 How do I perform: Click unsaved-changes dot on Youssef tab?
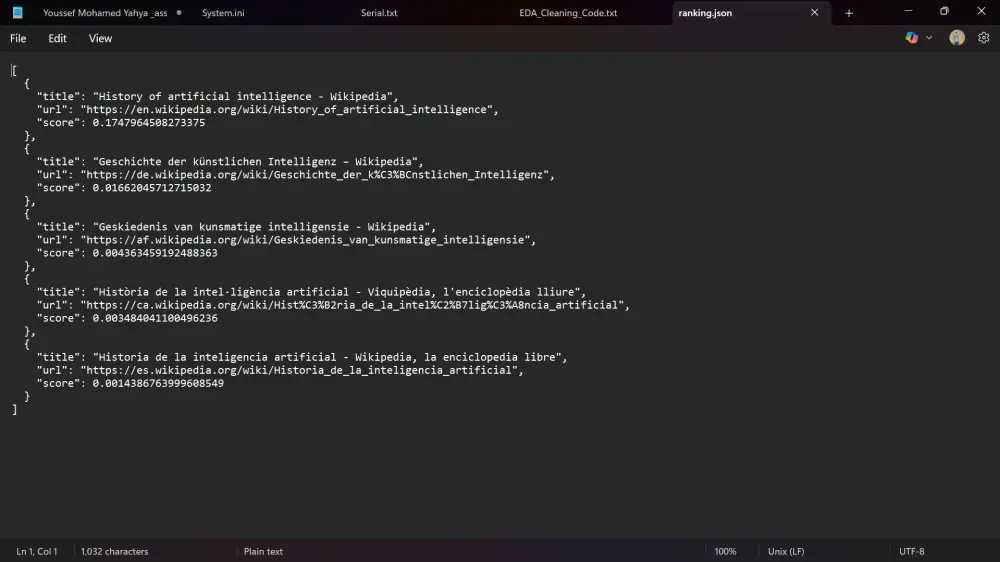(x=179, y=12)
